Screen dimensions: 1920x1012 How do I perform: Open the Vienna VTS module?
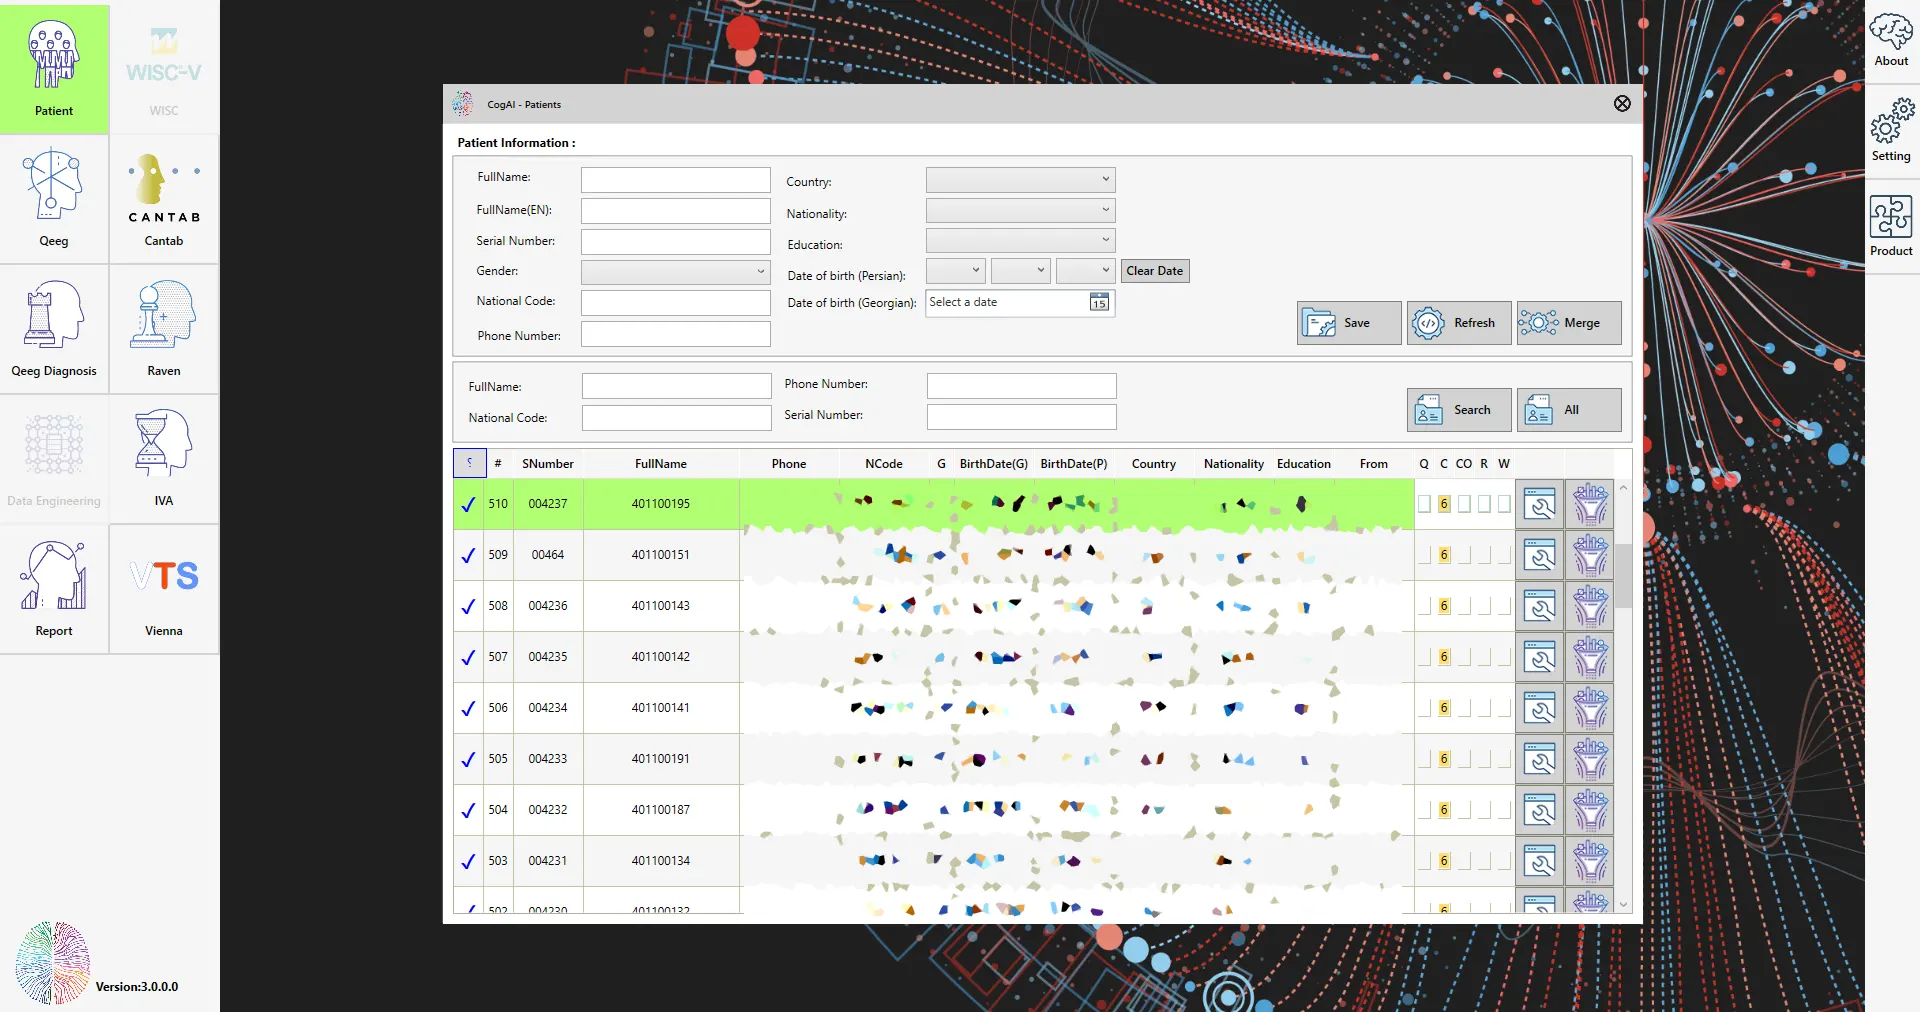(164, 588)
